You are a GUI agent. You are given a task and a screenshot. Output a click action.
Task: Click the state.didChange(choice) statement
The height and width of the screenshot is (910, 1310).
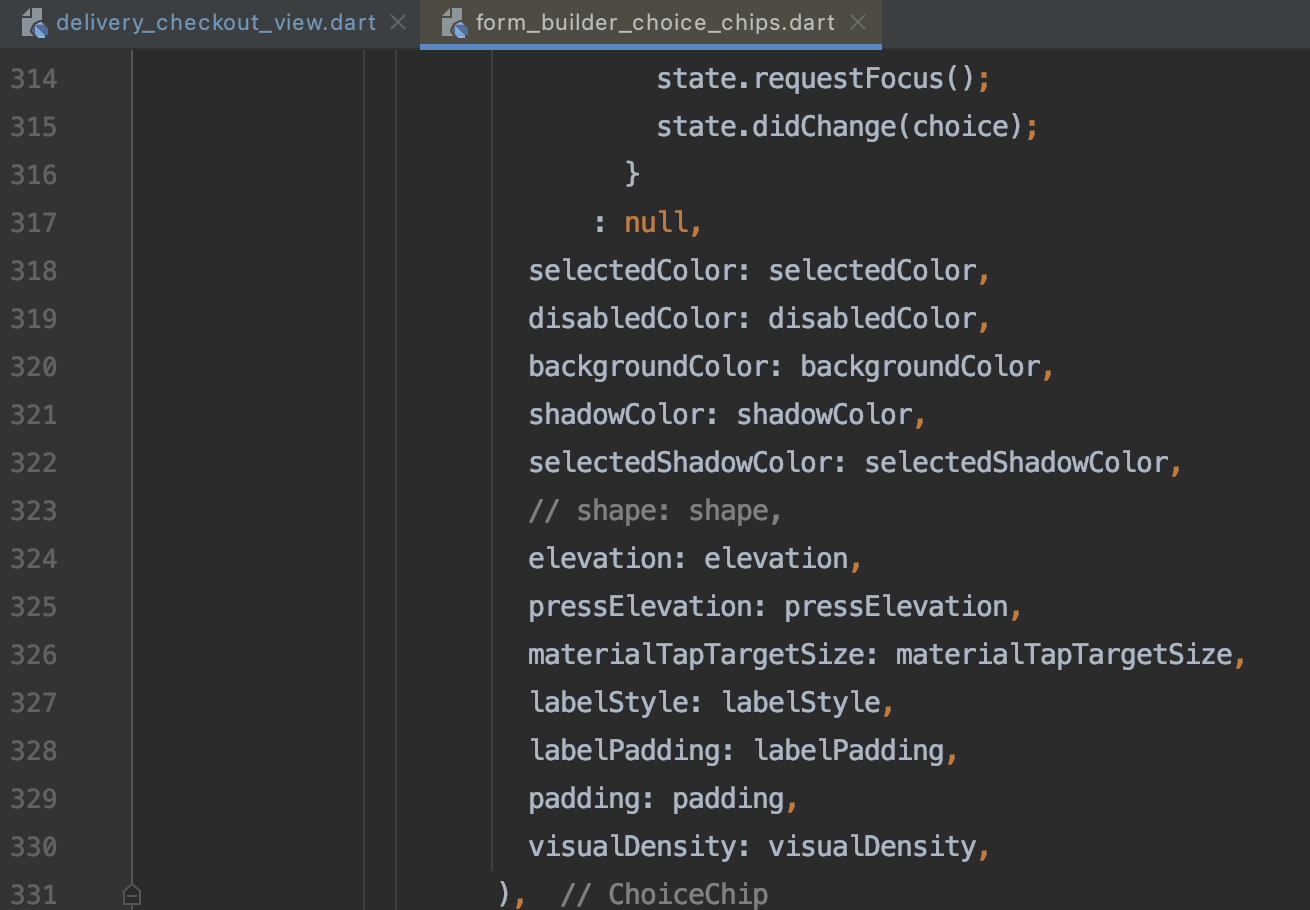click(x=845, y=126)
